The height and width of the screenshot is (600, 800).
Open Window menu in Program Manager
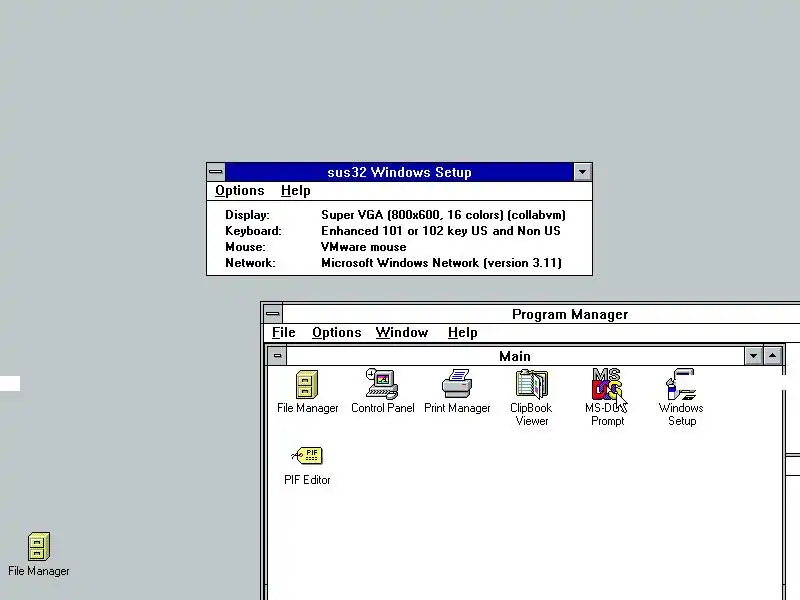402,333
